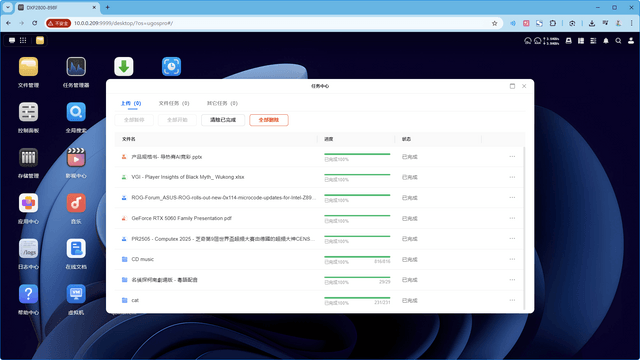Click the device monitor icon in the NAS top bar
The image size is (640, 360).
coord(569,41)
